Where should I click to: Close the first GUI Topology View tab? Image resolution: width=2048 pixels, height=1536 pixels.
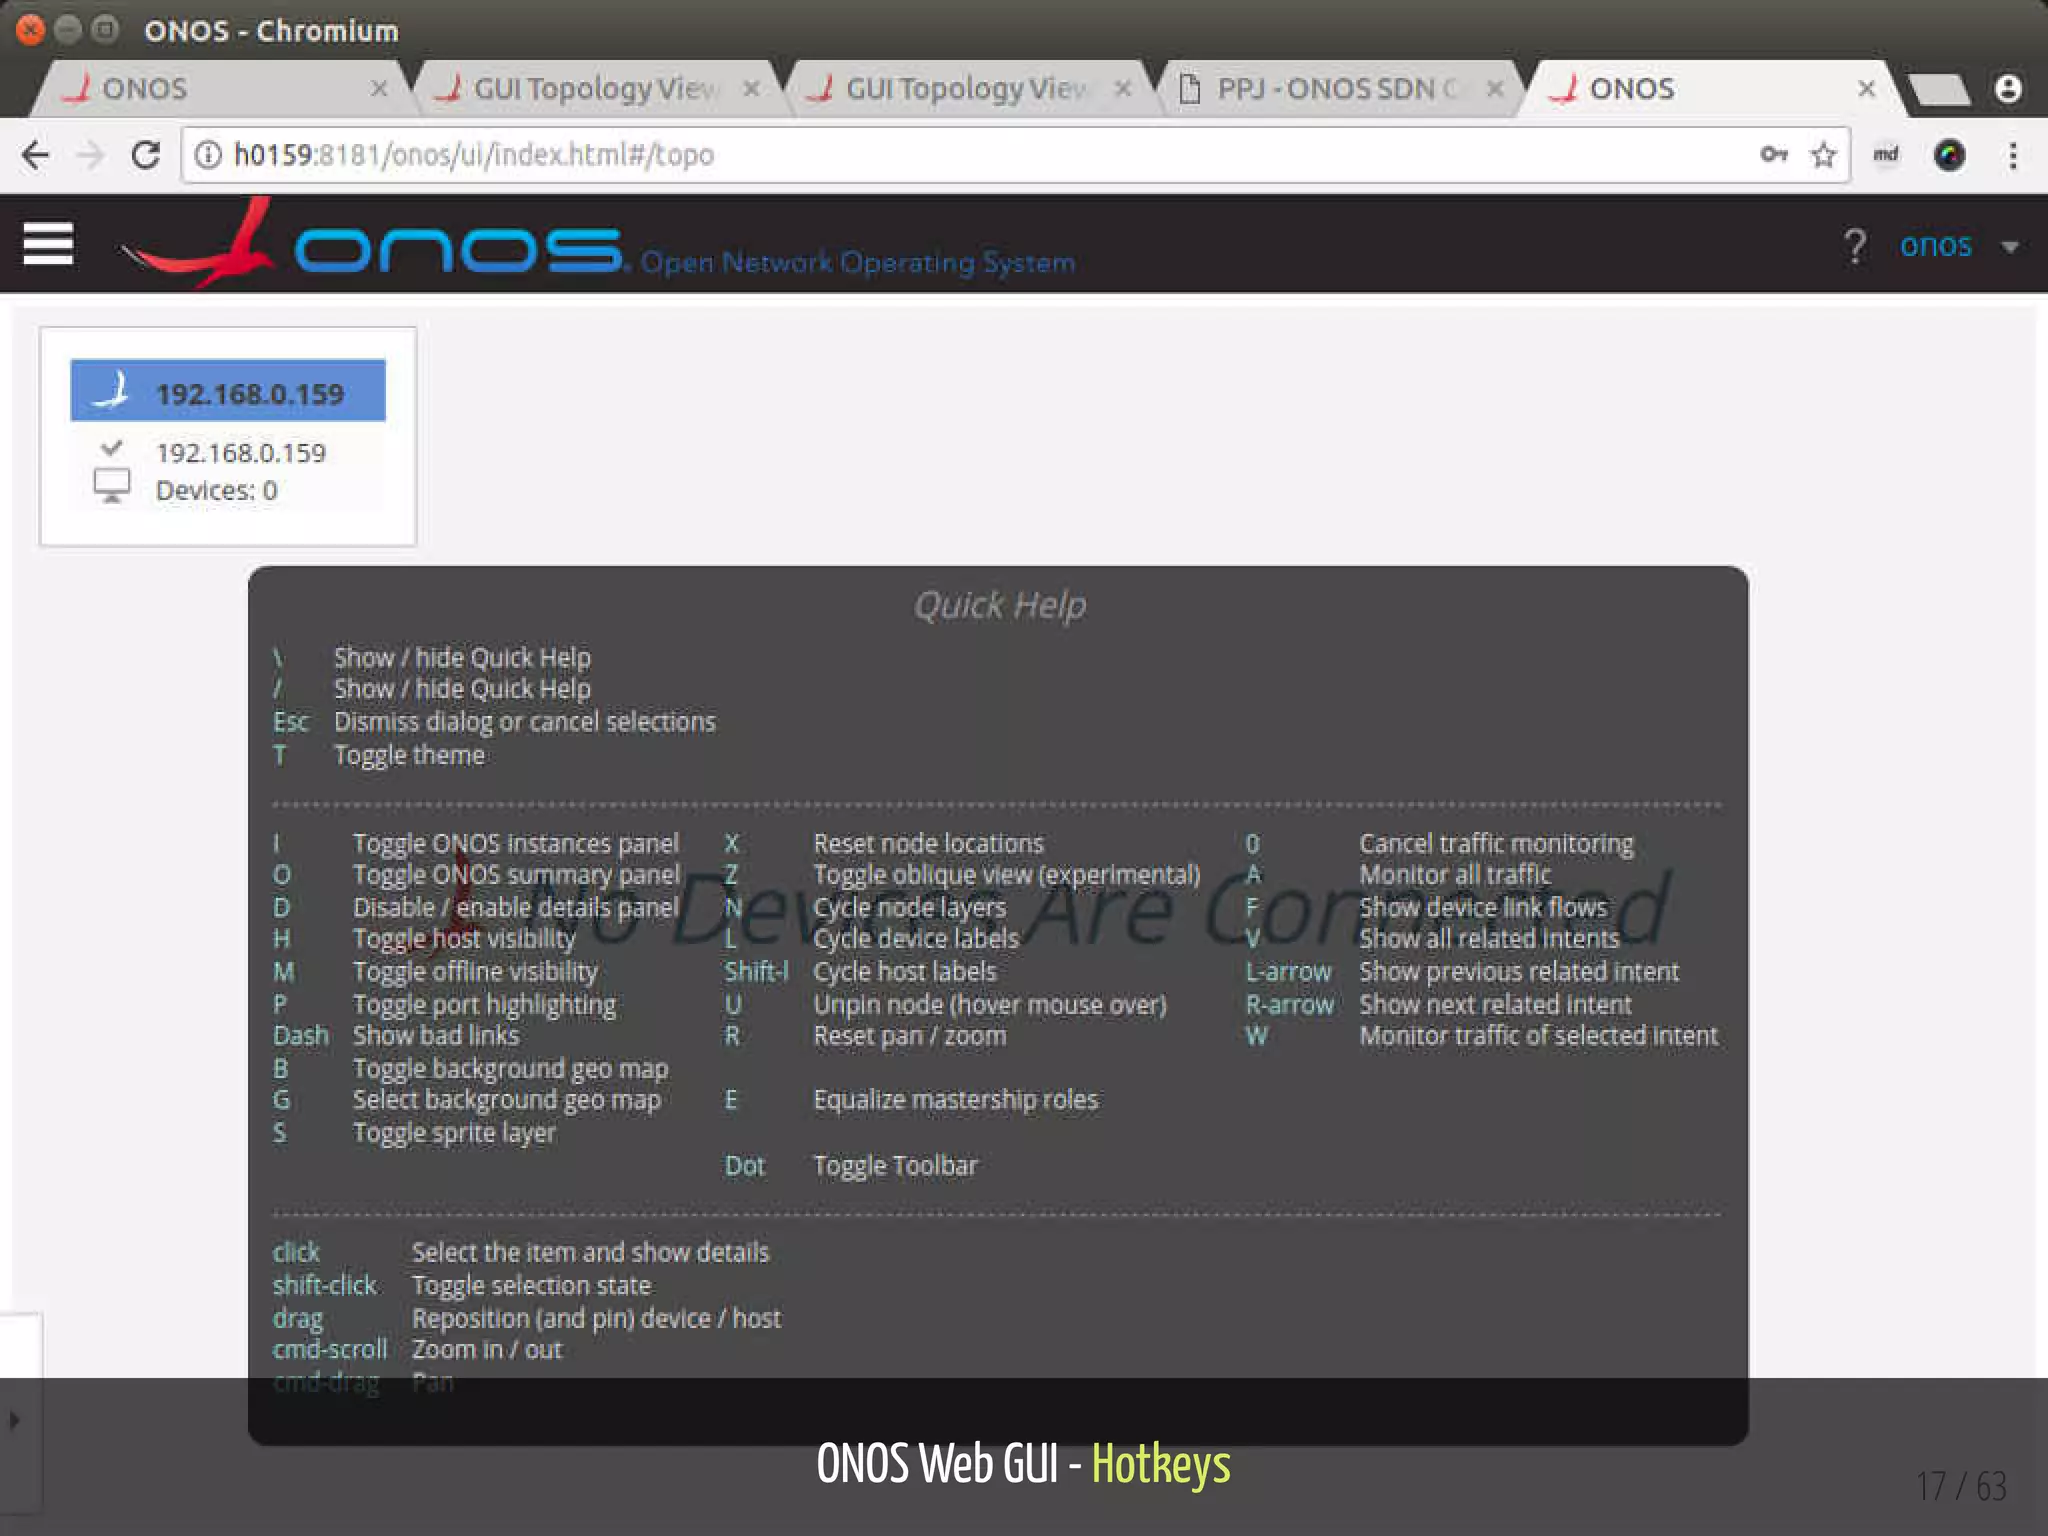tap(751, 89)
